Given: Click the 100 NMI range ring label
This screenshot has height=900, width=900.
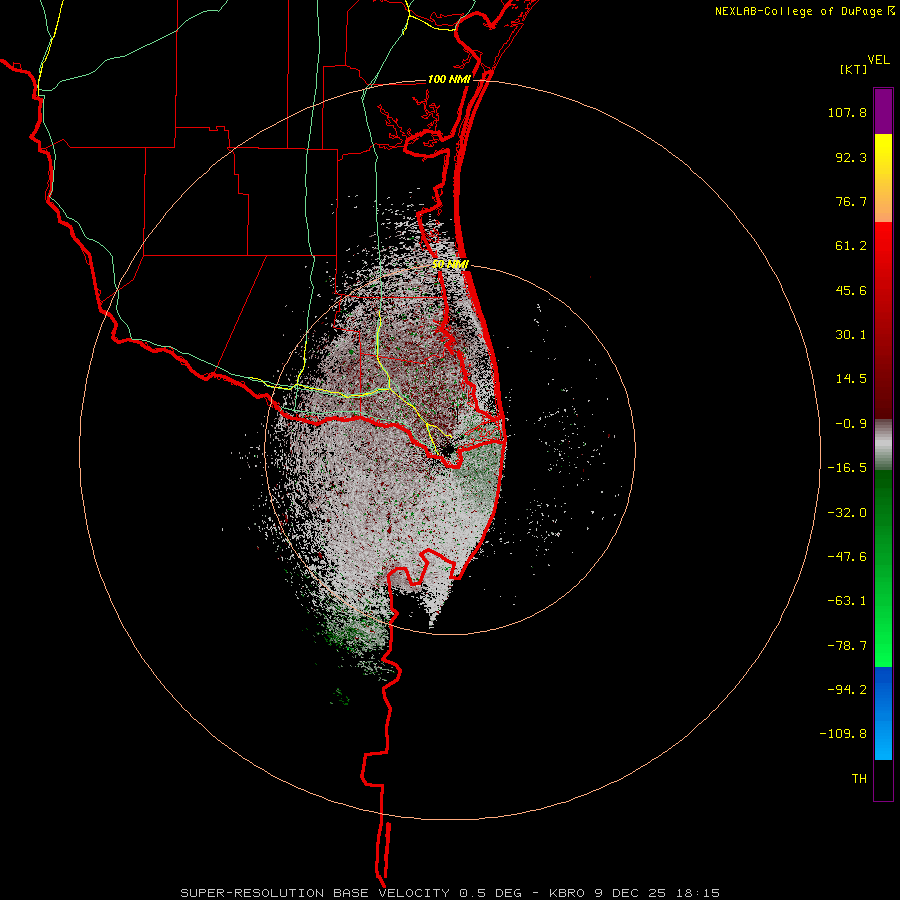Looking at the screenshot, I should click(449, 79).
